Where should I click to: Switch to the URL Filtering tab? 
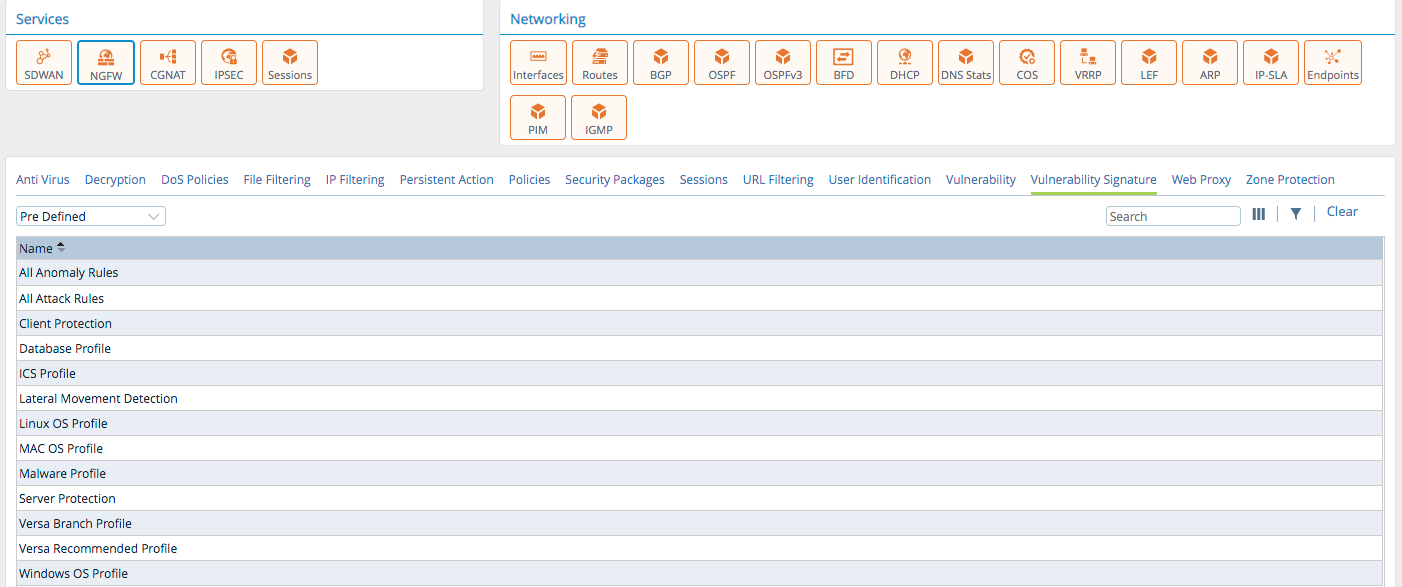(x=777, y=180)
